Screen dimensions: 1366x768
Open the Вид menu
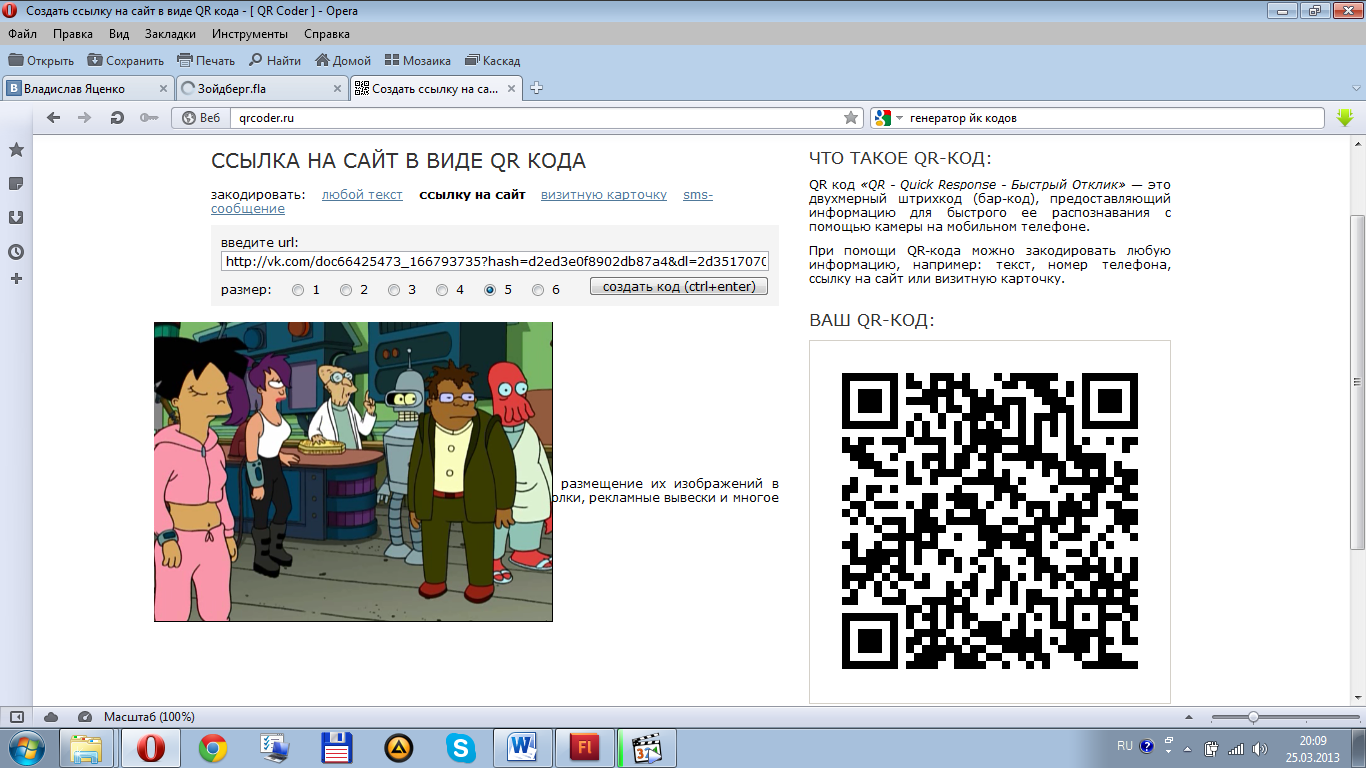coord(119,33)
